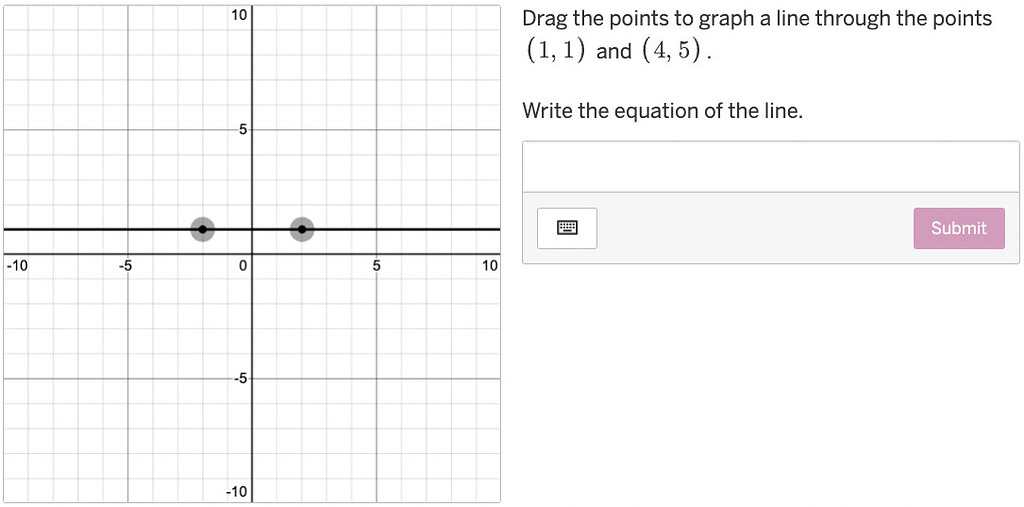Select the left draggable point on the line
This screenshot has width=1024, height=507.
coord(202,229)
